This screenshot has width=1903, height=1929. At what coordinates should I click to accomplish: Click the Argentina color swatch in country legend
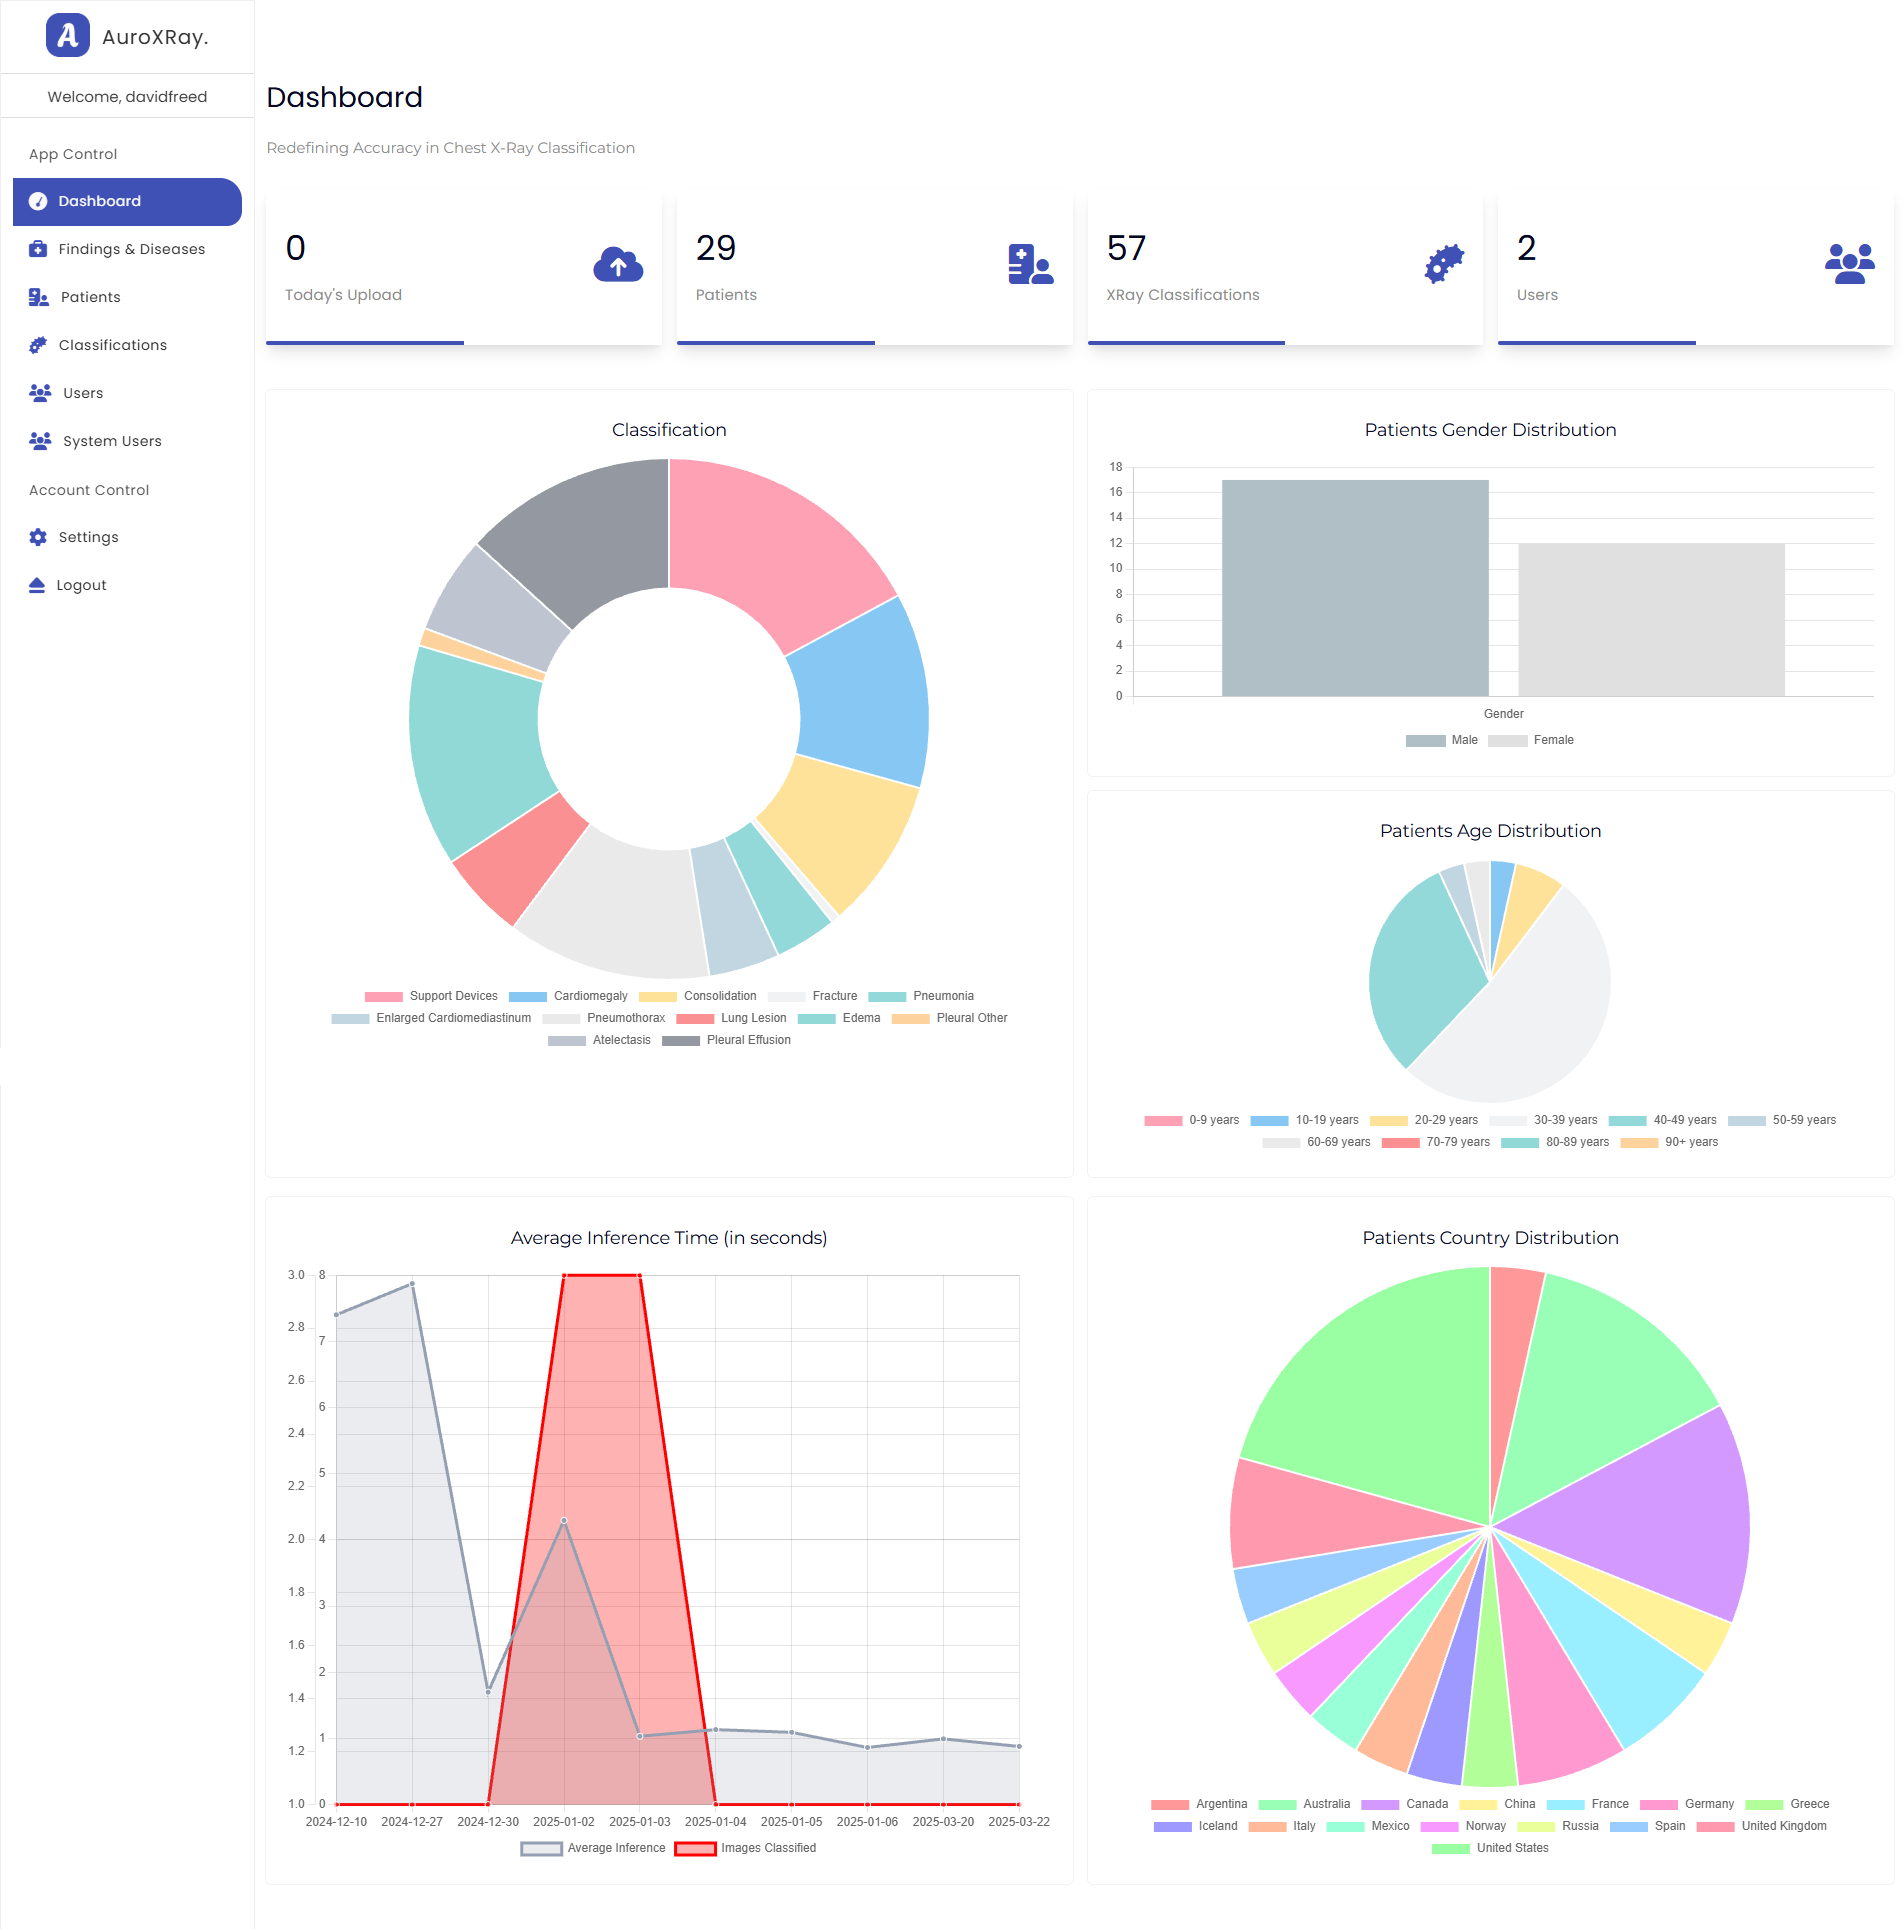point(1170,1804)
